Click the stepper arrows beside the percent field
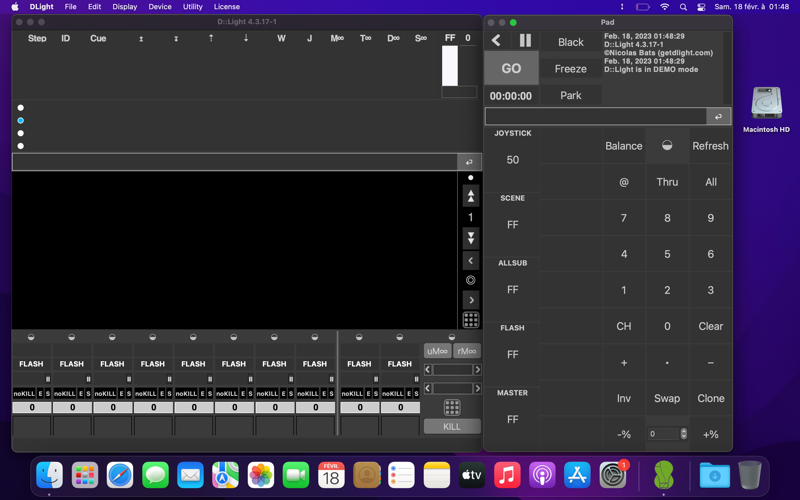The width and height of the screenshot is (800, 500). pyautogui.click(x=684, y=434)
